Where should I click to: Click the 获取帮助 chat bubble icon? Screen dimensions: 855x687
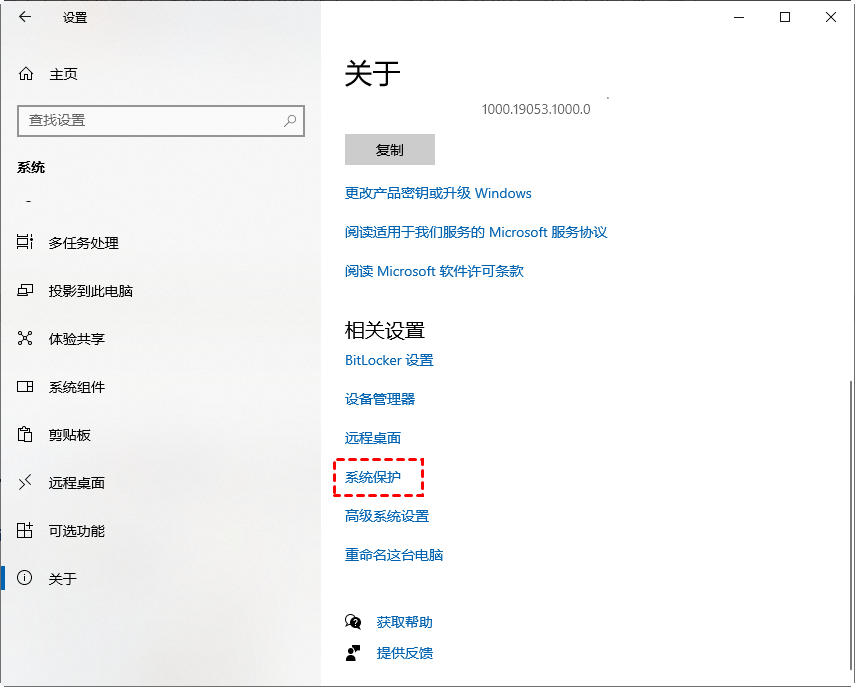tap(353, 622)
